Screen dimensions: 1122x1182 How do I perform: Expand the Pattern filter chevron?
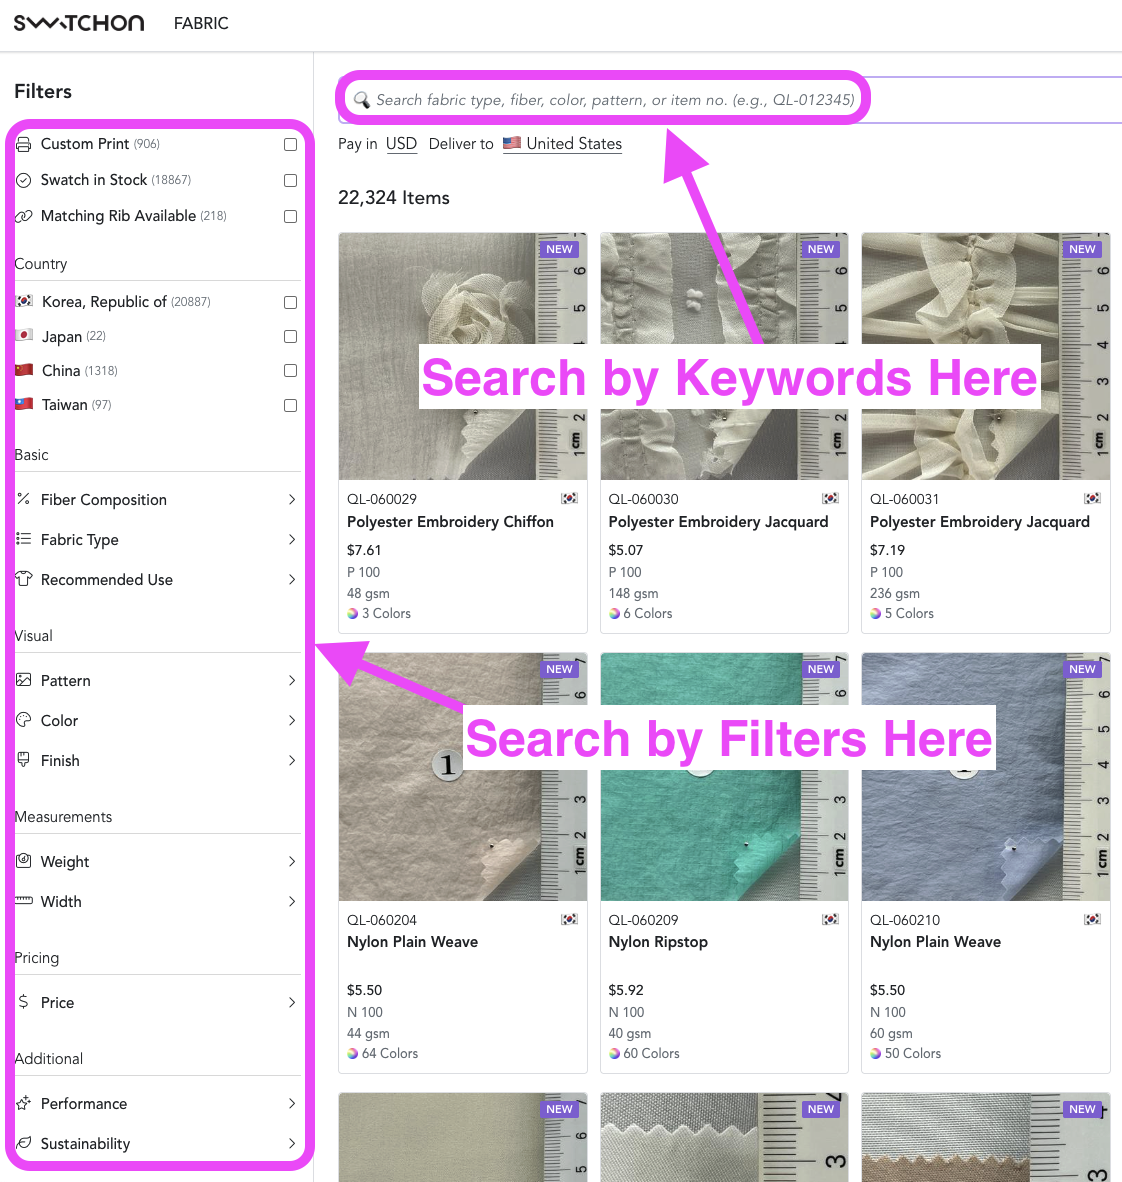pyautogui.click(x=292, y=681)
